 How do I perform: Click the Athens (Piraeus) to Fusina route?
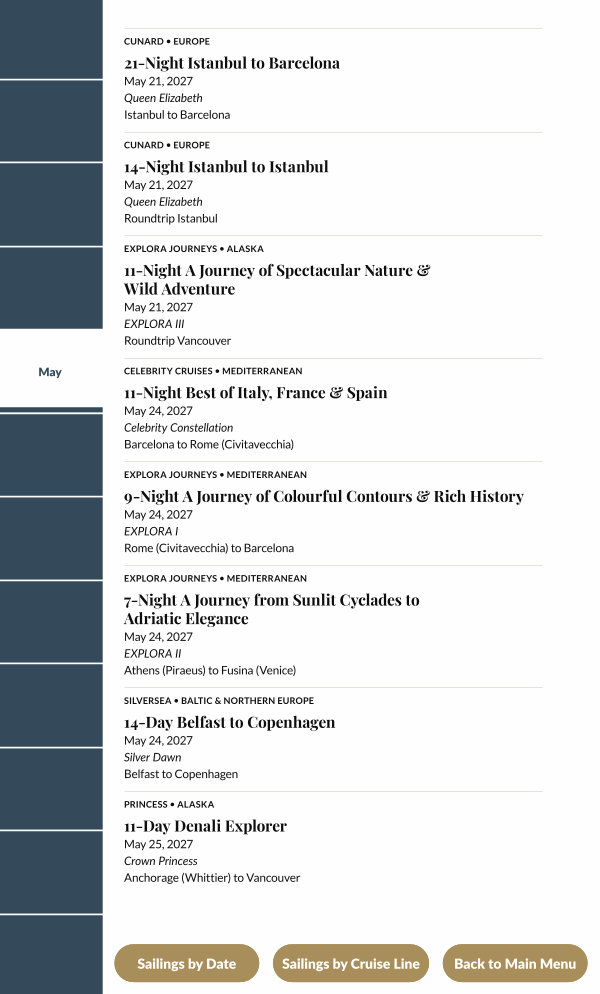[x=209, y=670]
